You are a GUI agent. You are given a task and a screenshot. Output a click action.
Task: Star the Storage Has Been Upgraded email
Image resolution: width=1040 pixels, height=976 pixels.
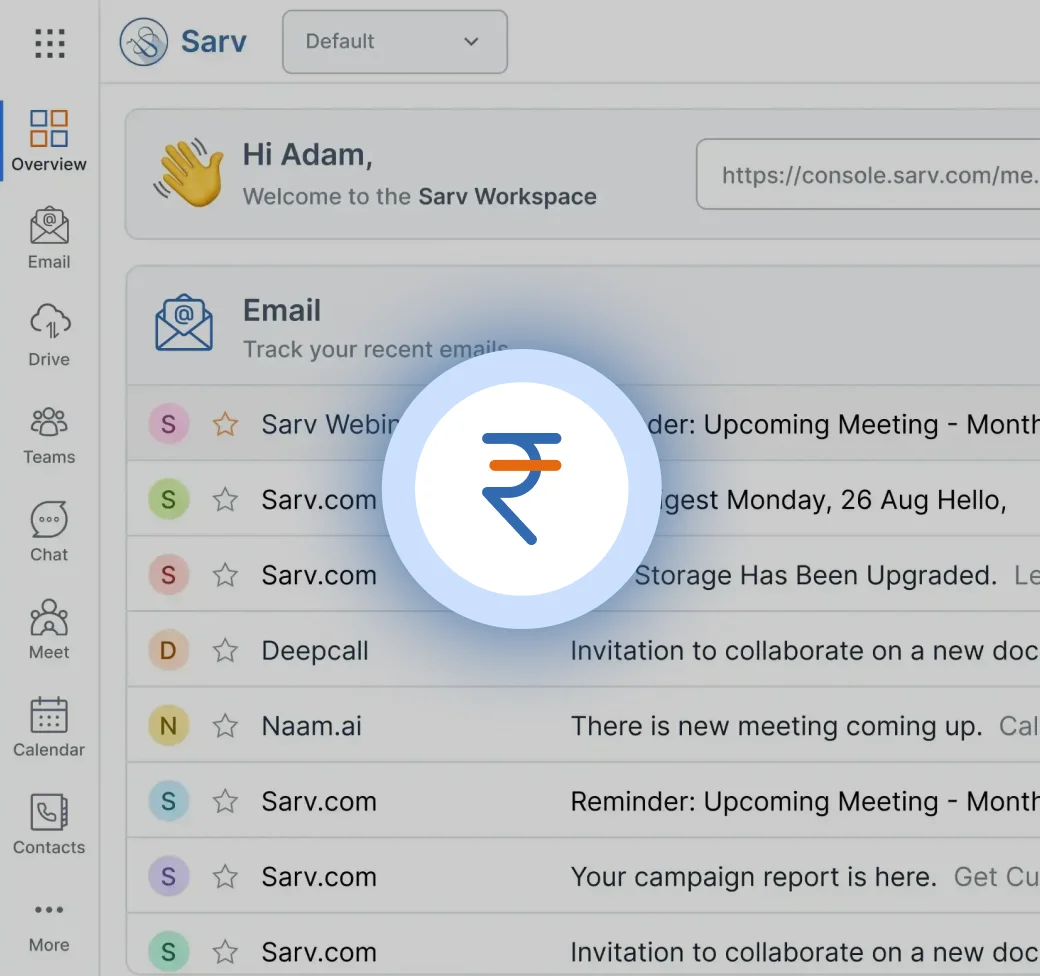226,575
